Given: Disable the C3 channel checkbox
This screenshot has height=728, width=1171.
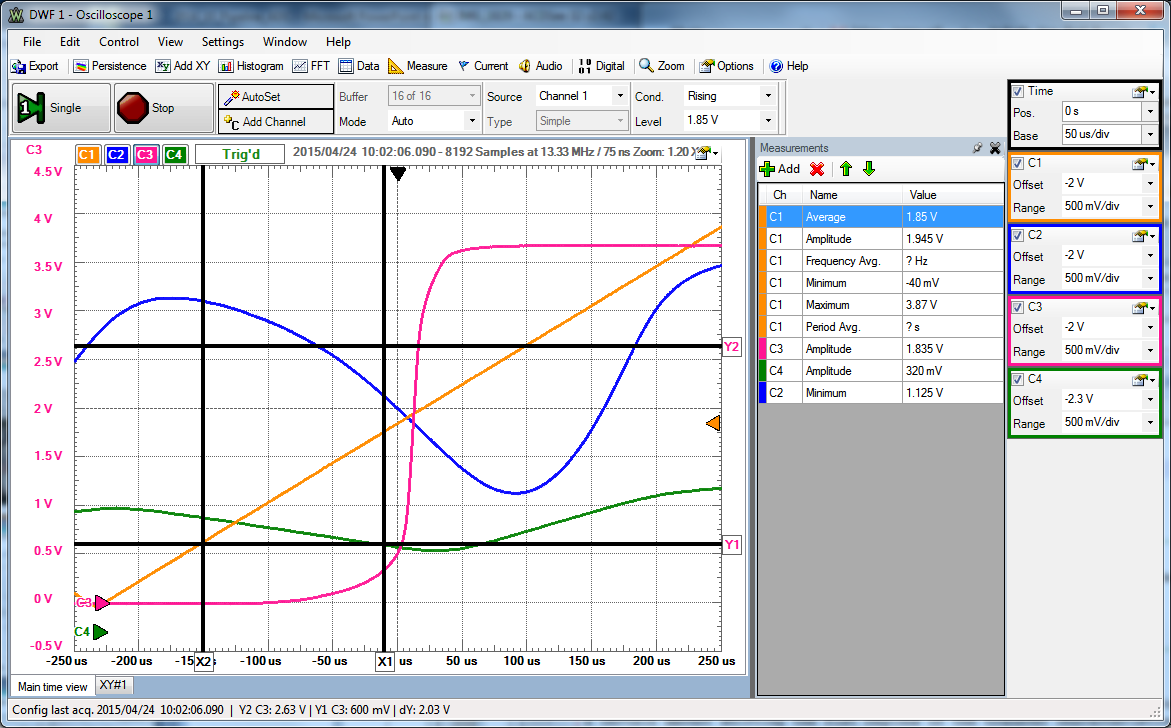Looking at the screenshot, I should (x=1018, y=307).
